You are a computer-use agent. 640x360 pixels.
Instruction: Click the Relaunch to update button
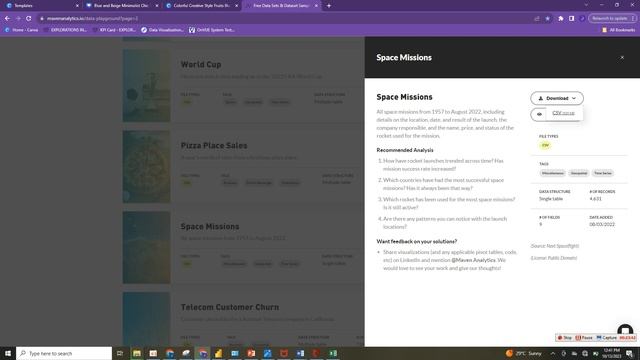click(612, 18)
